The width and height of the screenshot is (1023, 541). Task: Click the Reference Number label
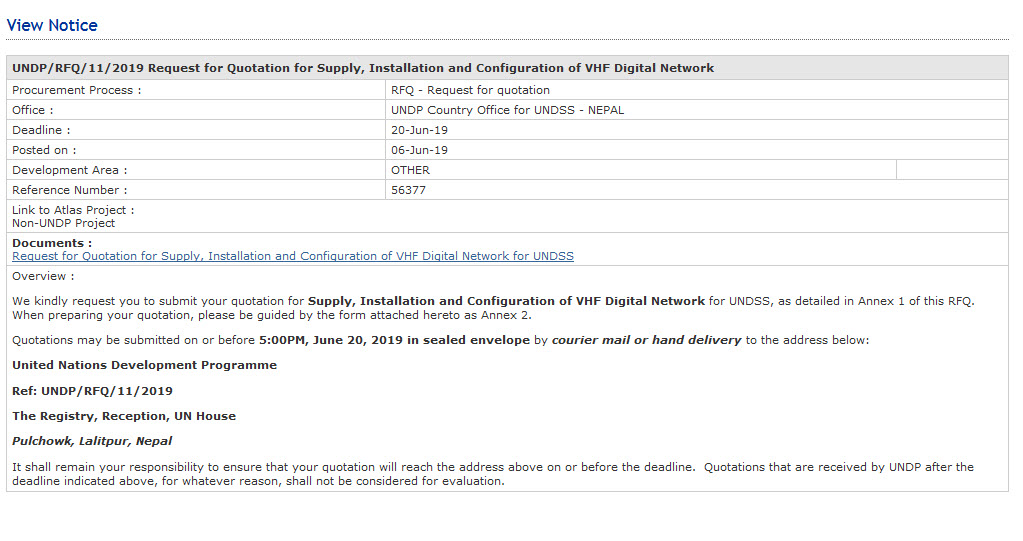(x=70, y=190)
